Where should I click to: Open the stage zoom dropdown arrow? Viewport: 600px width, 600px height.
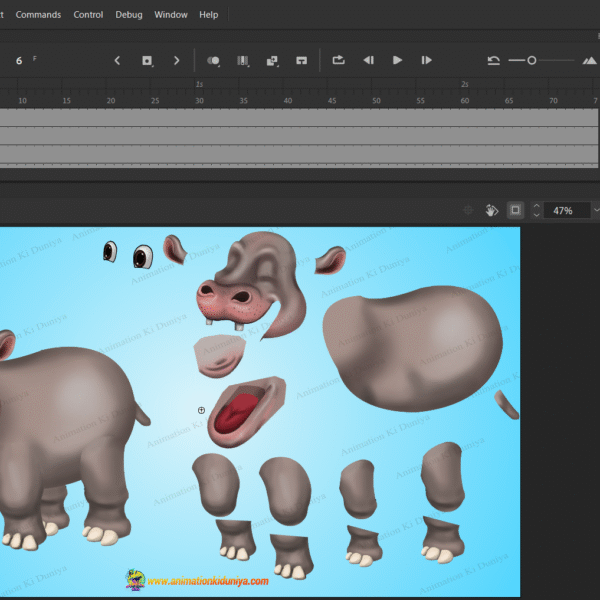[x=596, y=210]
